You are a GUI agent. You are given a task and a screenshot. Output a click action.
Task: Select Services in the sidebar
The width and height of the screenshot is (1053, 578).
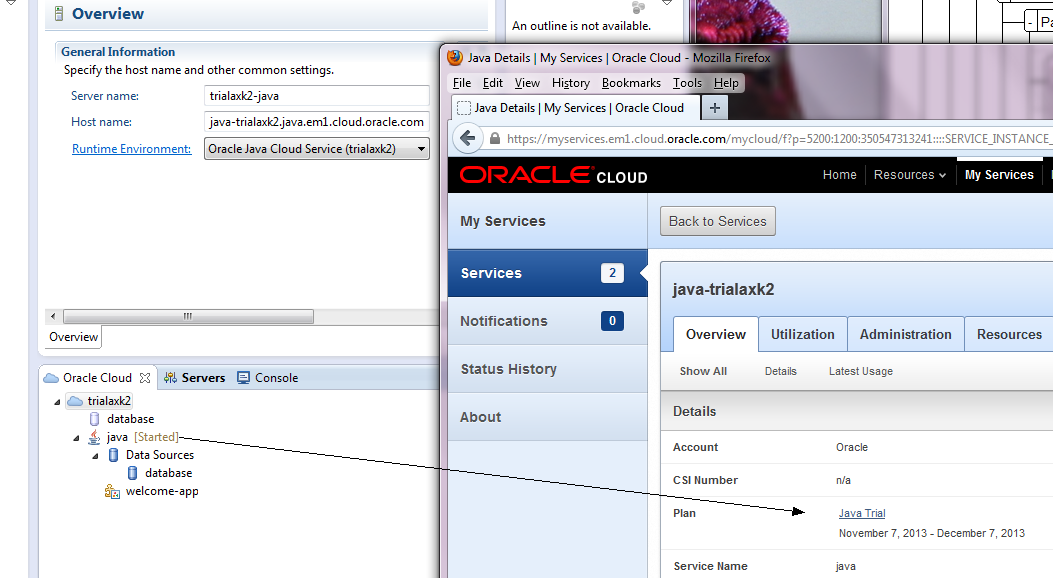[x=547, y=273]
